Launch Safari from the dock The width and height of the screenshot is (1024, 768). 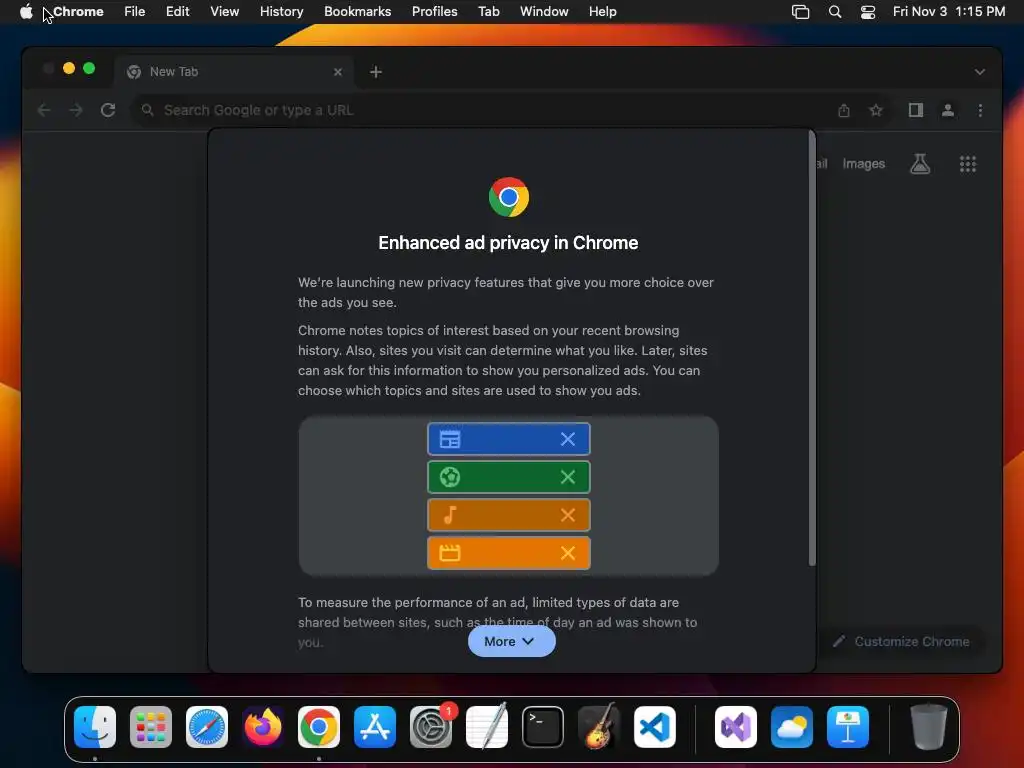tap(207, 727)
